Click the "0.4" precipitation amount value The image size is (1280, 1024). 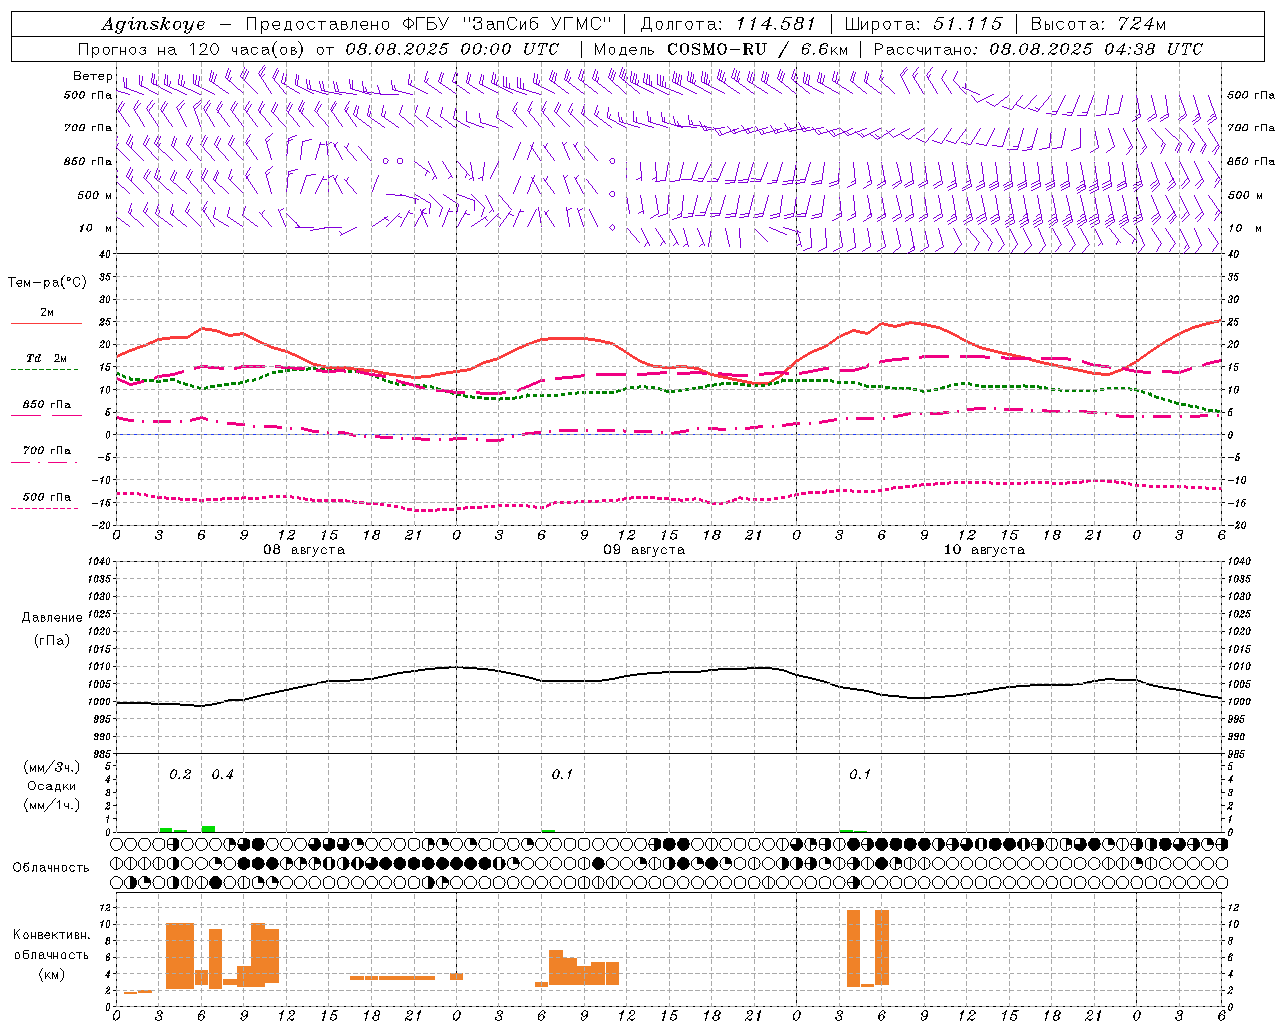pos(222,775)
